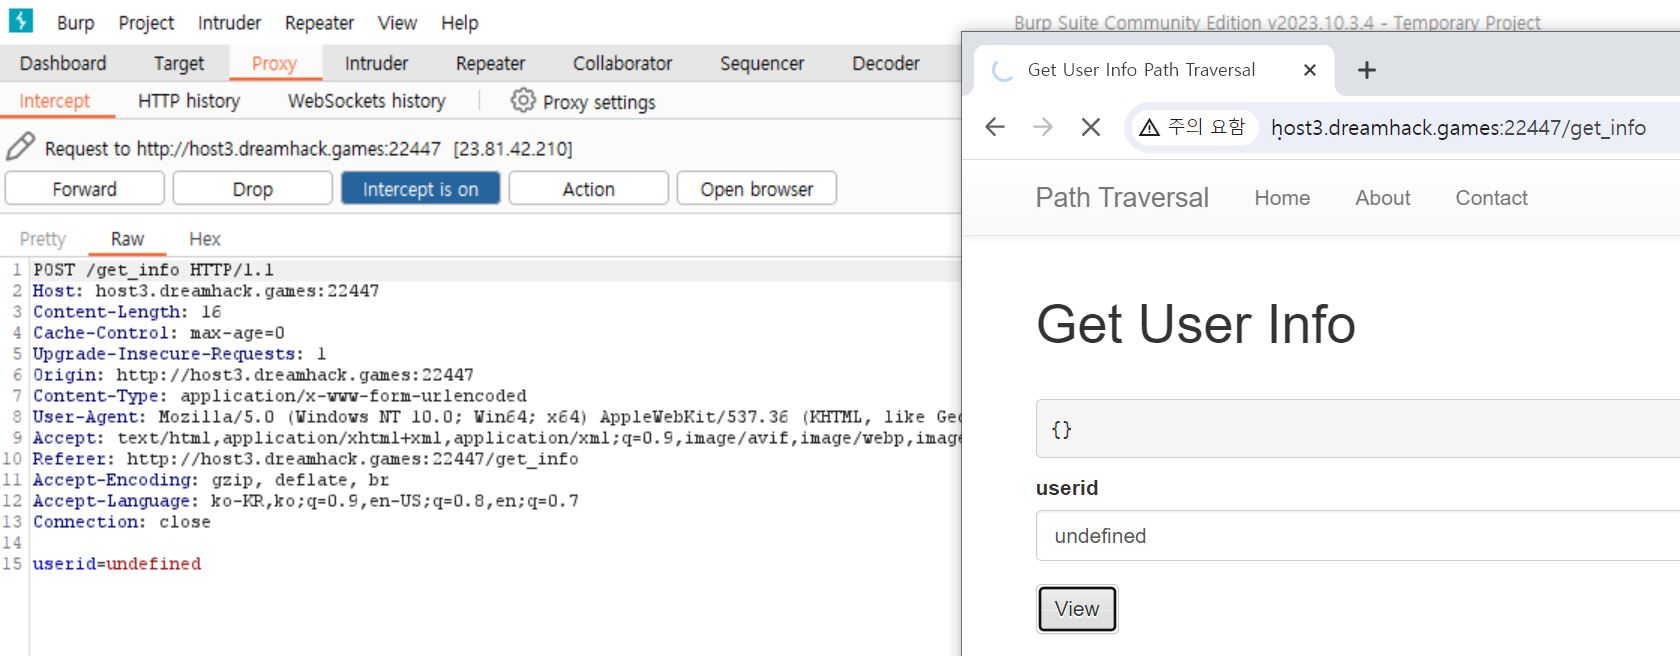Click the Content-Type header line
The image size is (1680, 656).
point(280,396)
